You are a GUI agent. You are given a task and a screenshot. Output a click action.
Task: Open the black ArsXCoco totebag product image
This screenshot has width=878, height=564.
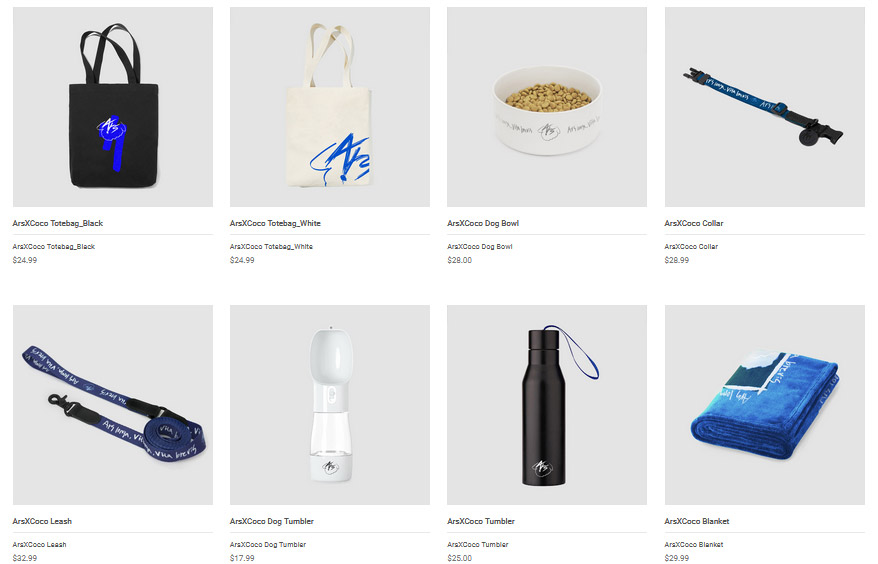(x=113, y=107)
